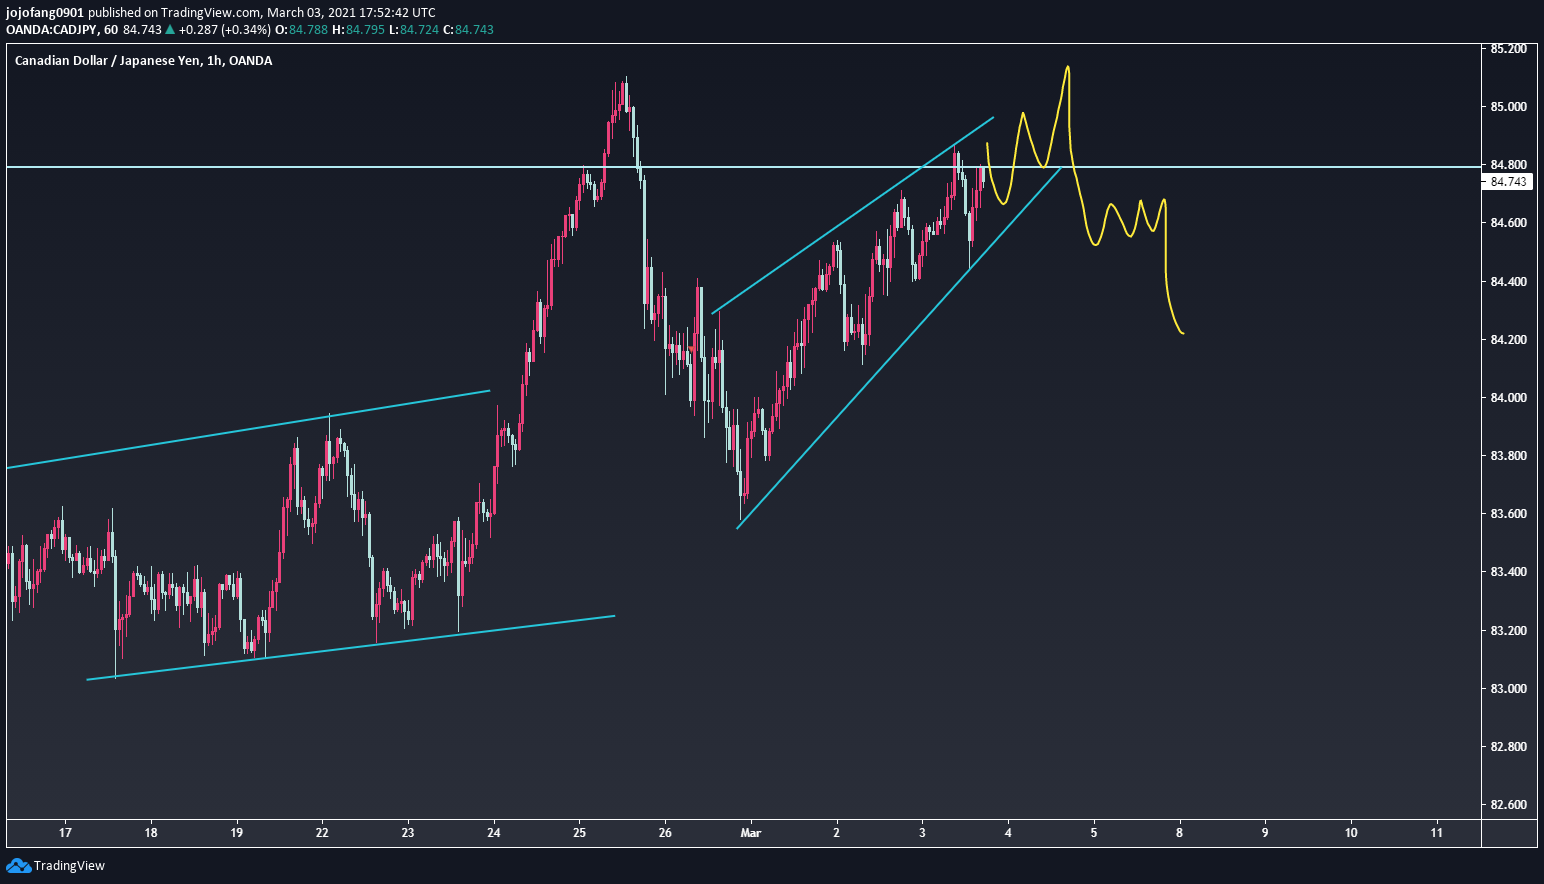The width and height of the screenshot is (1544, 884).
Task: Click the date label 18 on time axis
Action: tap(151, 833)
